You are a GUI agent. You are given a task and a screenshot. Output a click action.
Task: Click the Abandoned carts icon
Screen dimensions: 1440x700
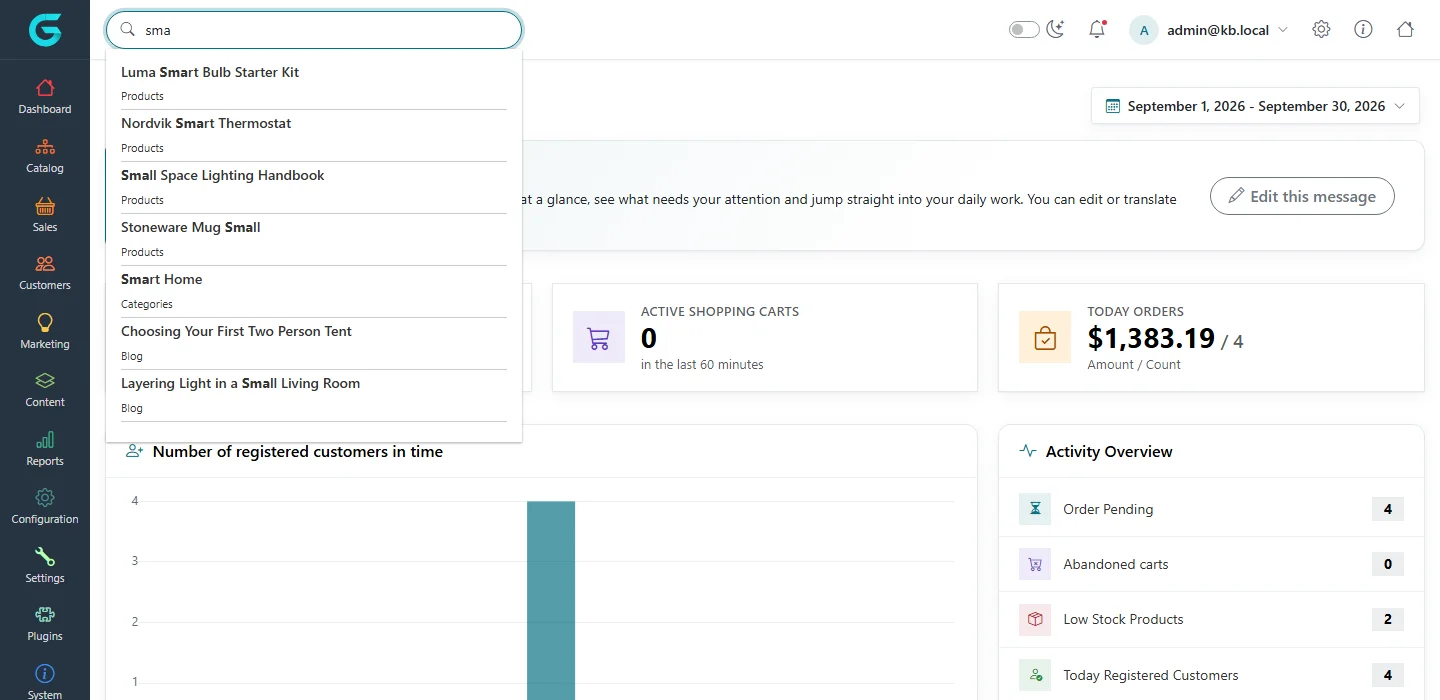pos(1035,564)
